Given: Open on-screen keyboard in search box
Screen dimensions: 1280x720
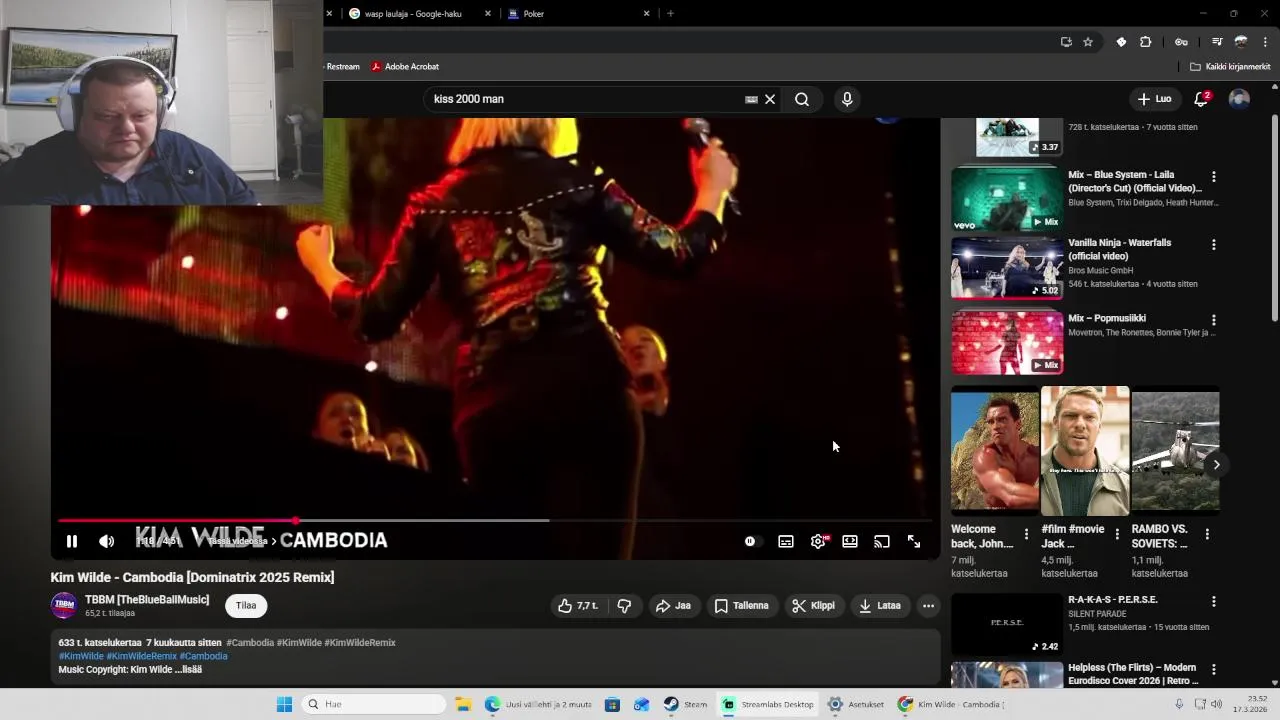Looking at the screenshot, I should click(751, 99).
